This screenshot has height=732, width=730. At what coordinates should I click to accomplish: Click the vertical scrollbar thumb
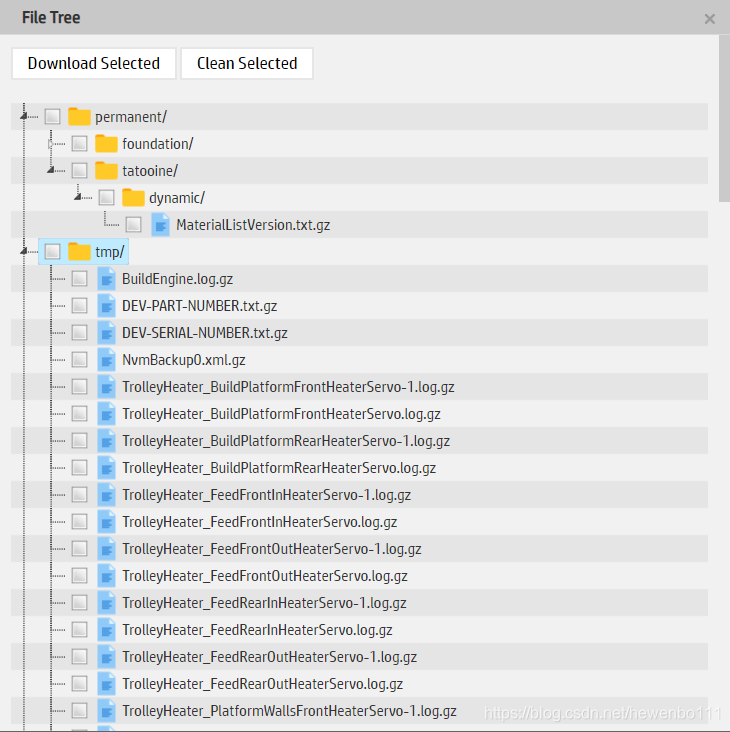point(724,118)
